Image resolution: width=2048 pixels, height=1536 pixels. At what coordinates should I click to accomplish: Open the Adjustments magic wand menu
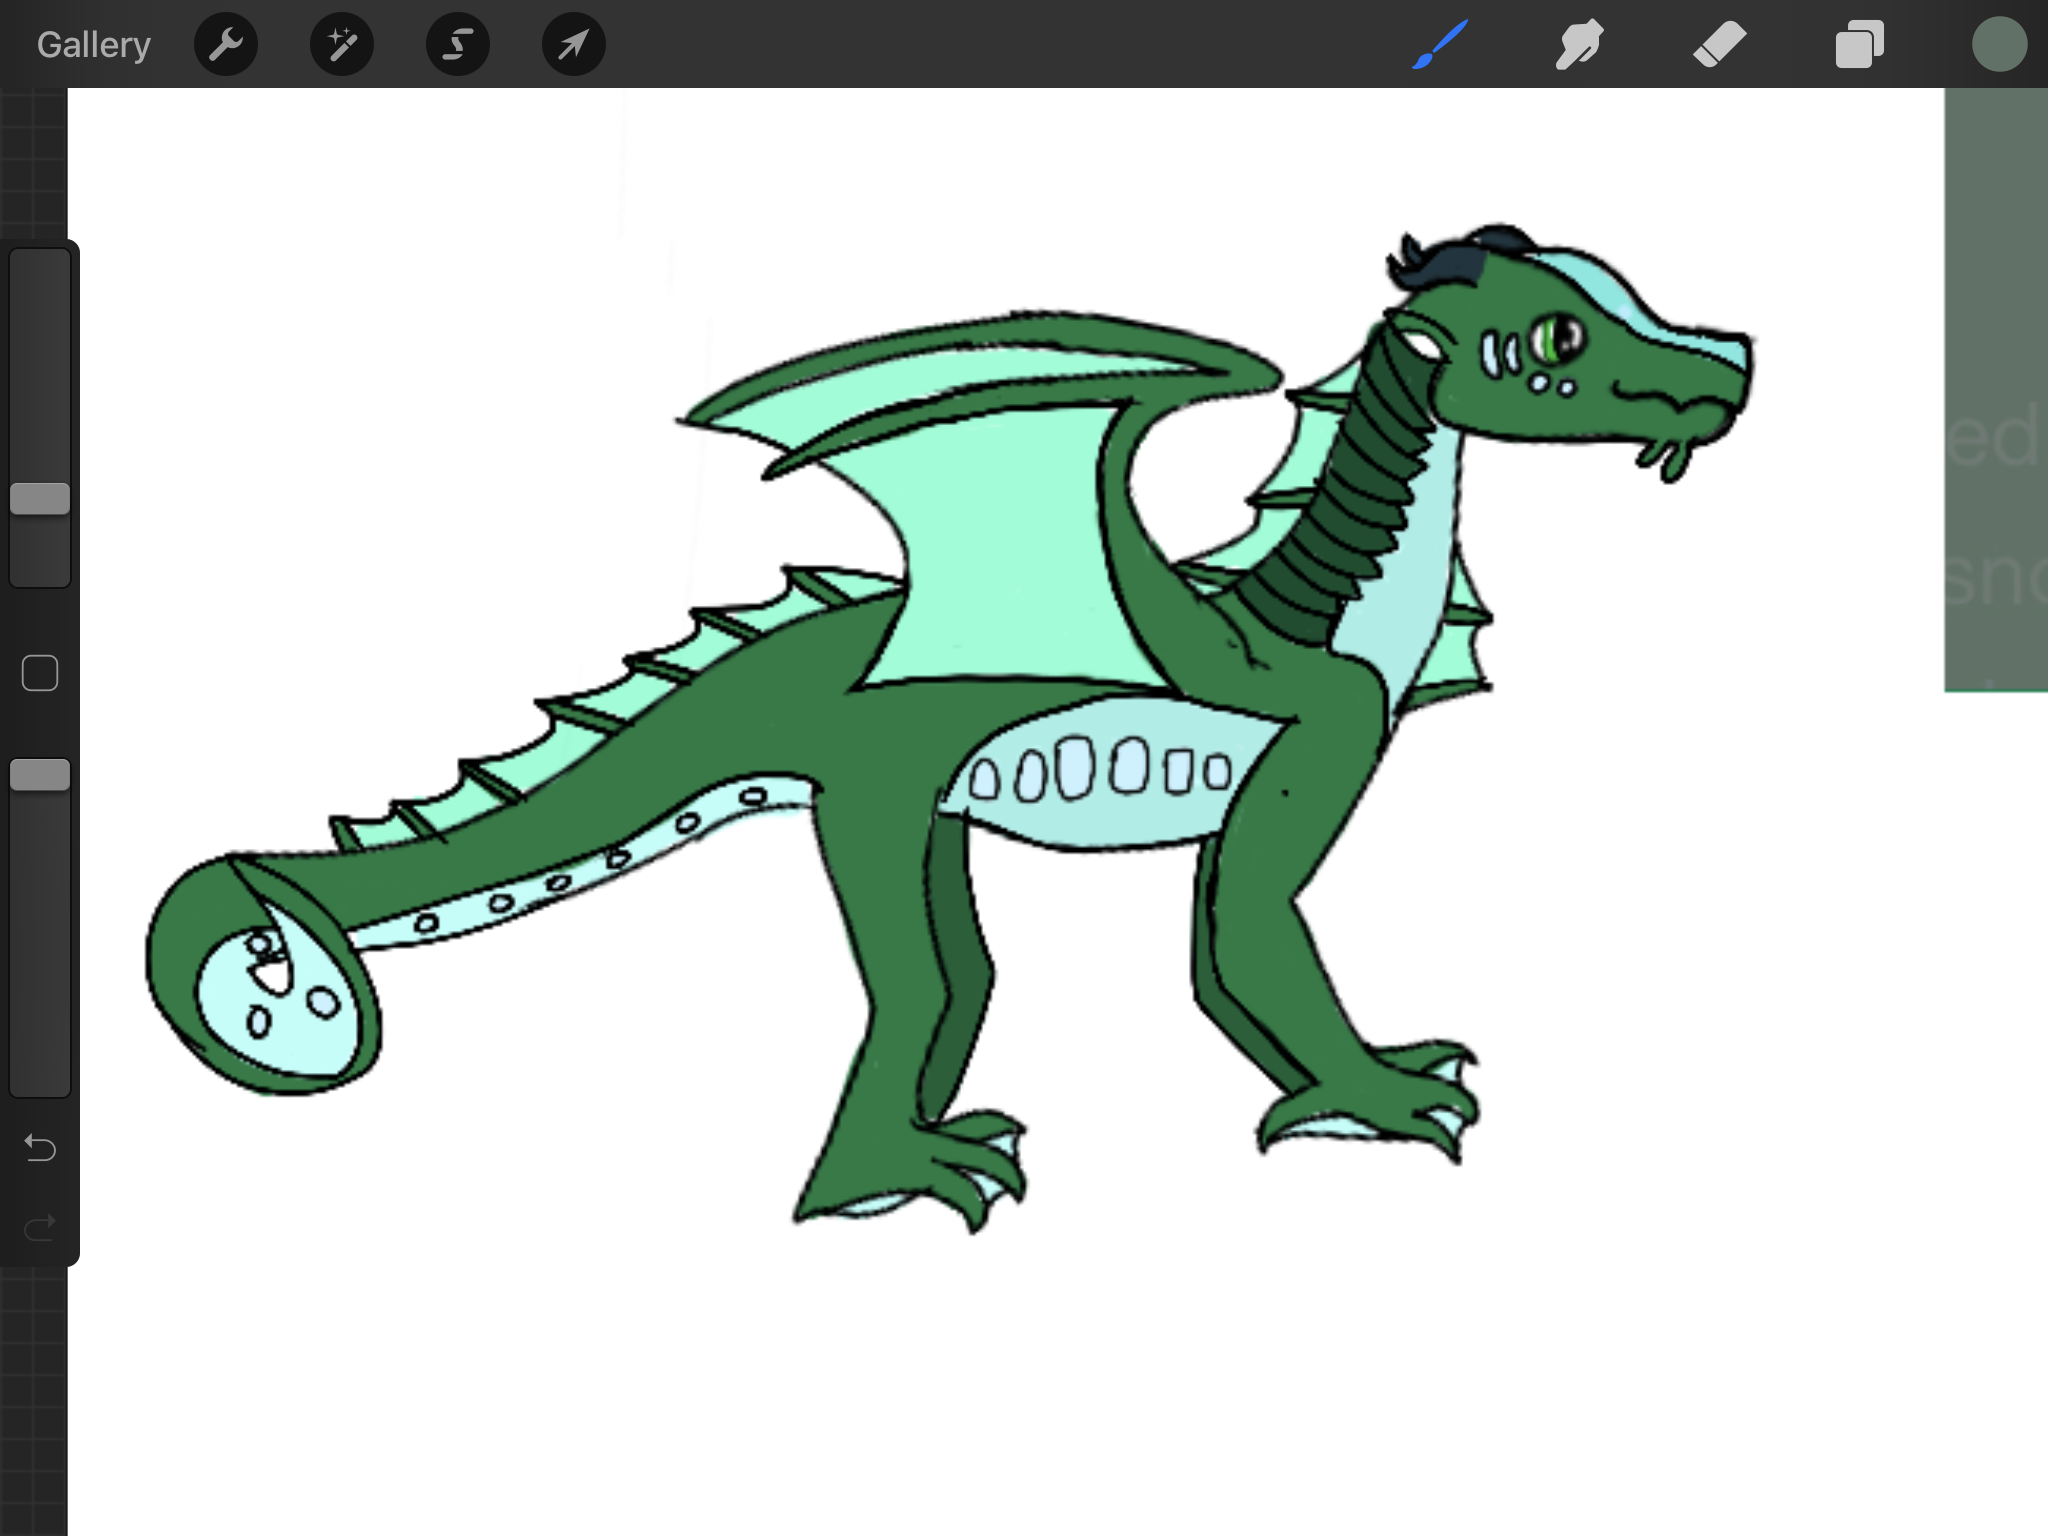342,45
